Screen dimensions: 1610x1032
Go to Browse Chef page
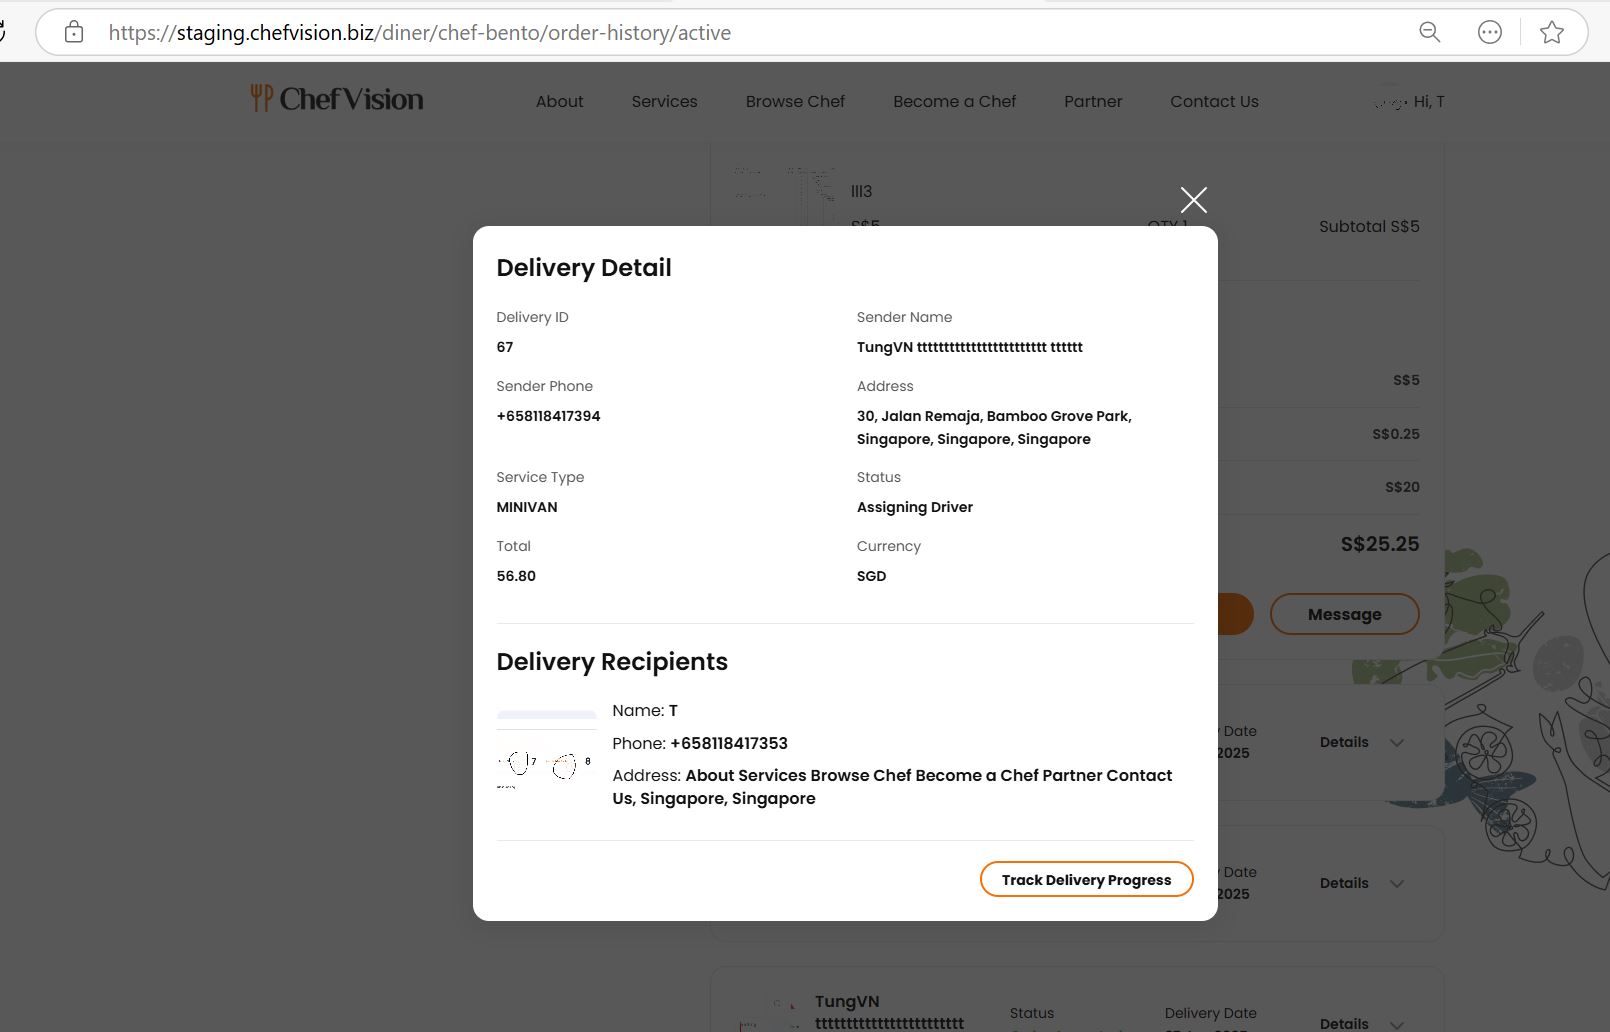795,102
